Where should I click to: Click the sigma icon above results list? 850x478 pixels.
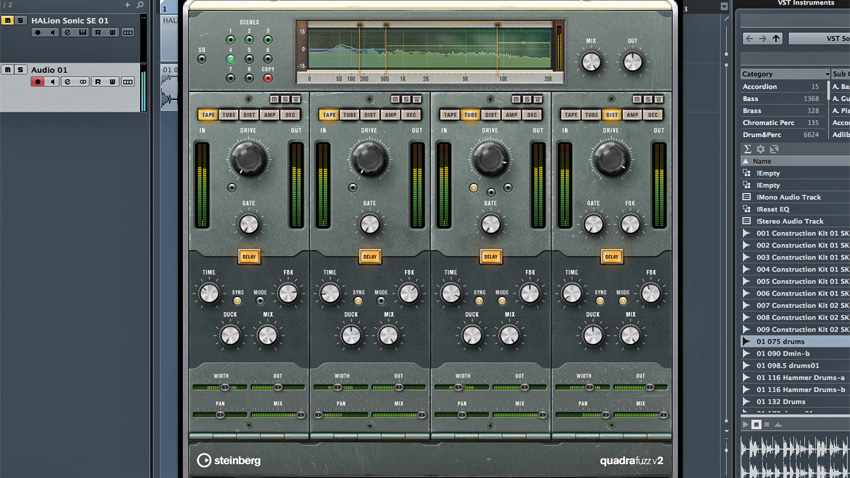[x=748, y=149]
